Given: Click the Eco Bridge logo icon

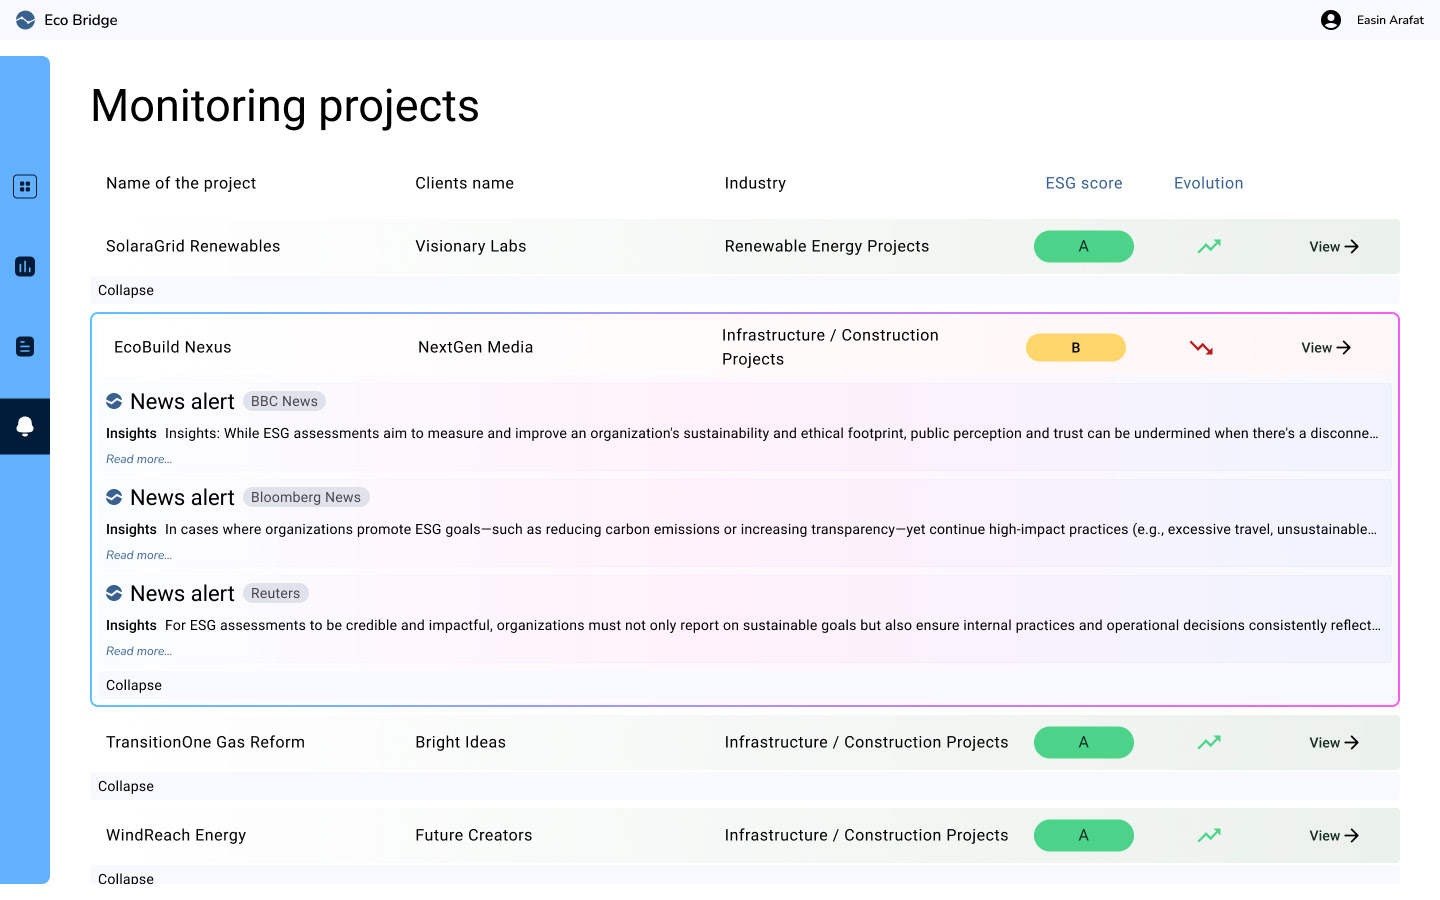Looking at the screenshot, I should pyautogui.click(x=25, y=20).
